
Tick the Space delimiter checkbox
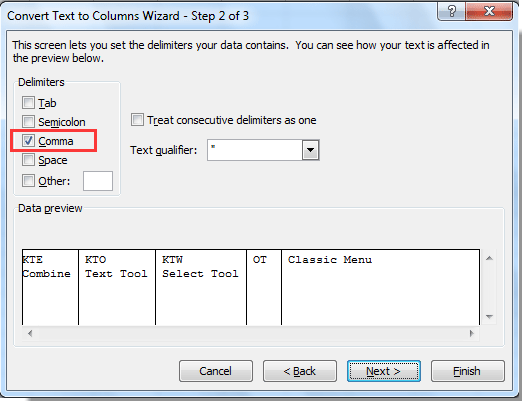click(x=28, y=160)
